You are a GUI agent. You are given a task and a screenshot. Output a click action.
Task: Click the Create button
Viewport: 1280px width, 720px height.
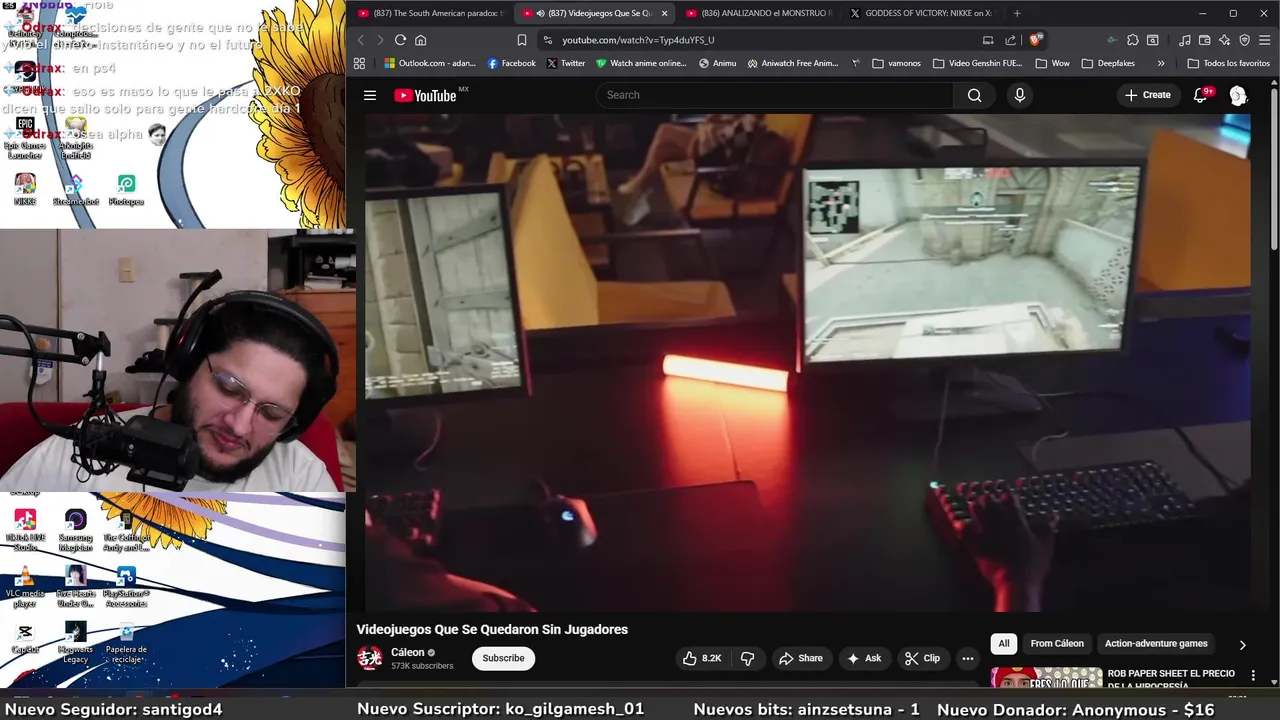[x=1147, y=95]
